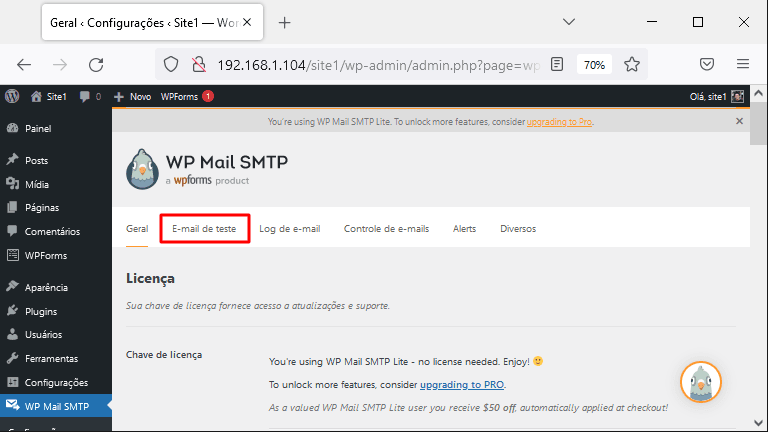Viewport: 768px width, 432px height.
Task: Click the page scrollbar up arrow
Action: [x=758, y=93]
